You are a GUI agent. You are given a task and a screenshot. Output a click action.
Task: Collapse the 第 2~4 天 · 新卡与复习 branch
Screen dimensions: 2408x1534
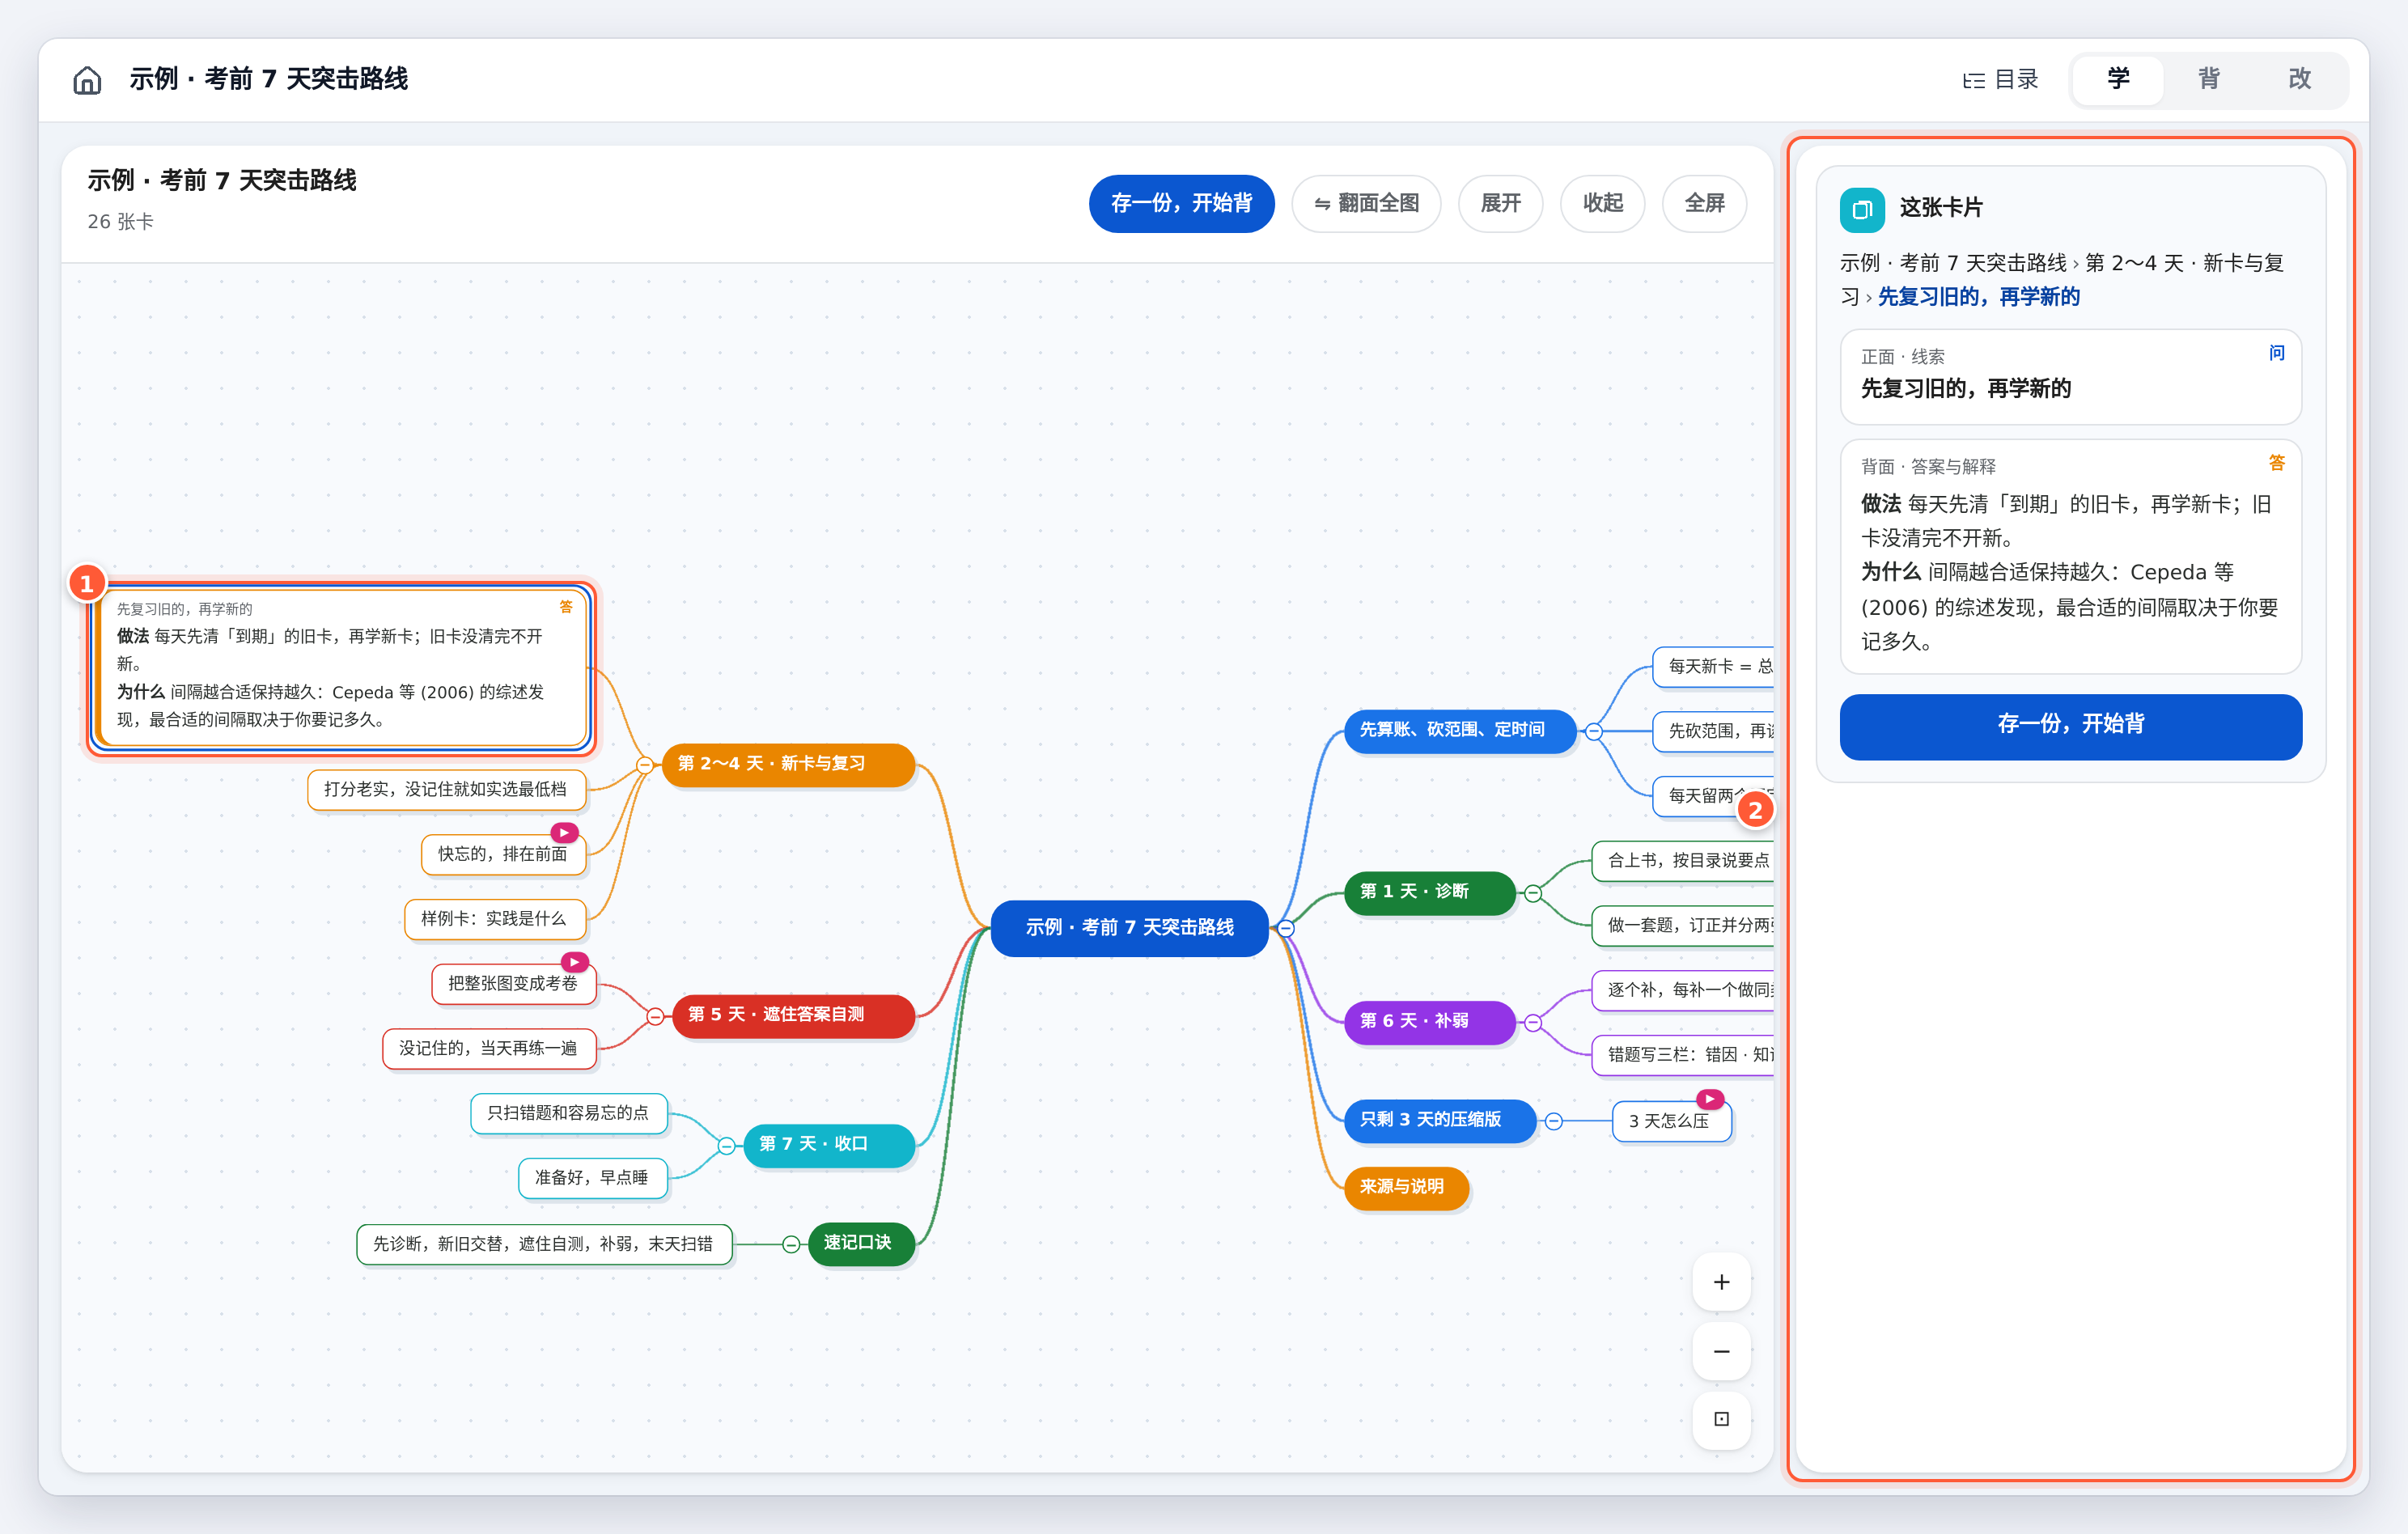click(645, 765)
